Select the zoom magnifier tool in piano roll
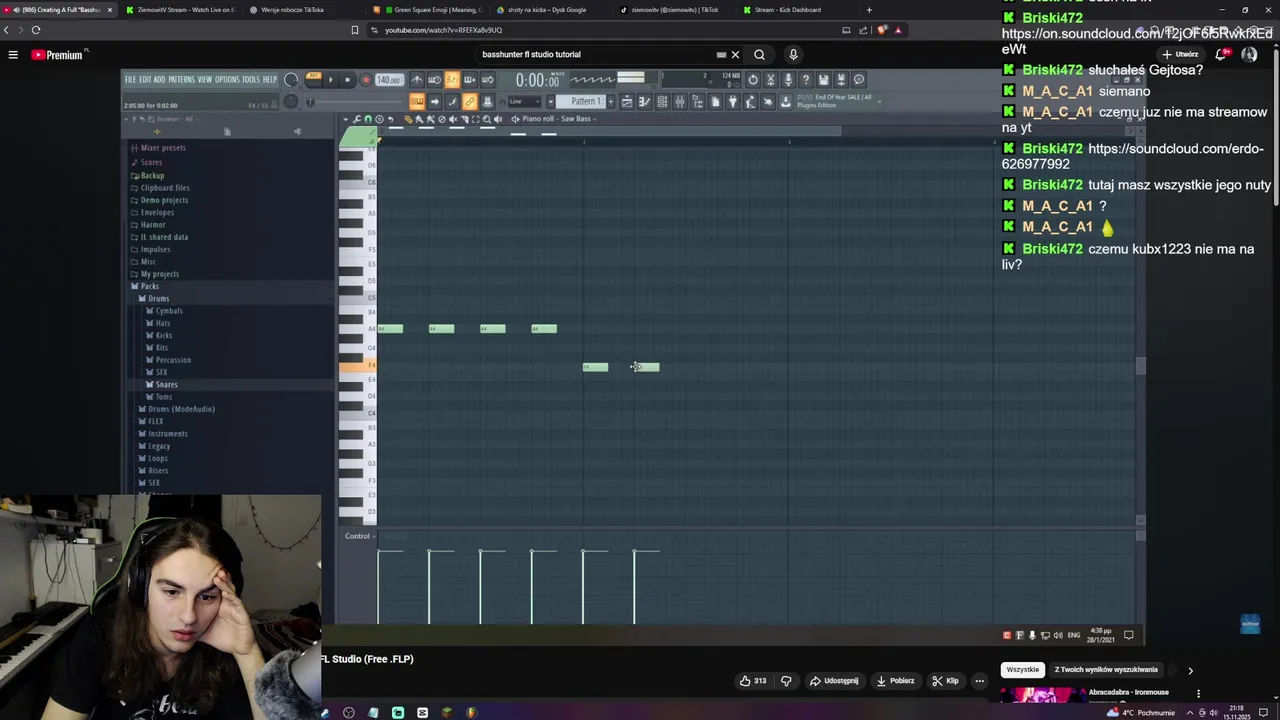Screen dimensions: 1280x720 487,119
